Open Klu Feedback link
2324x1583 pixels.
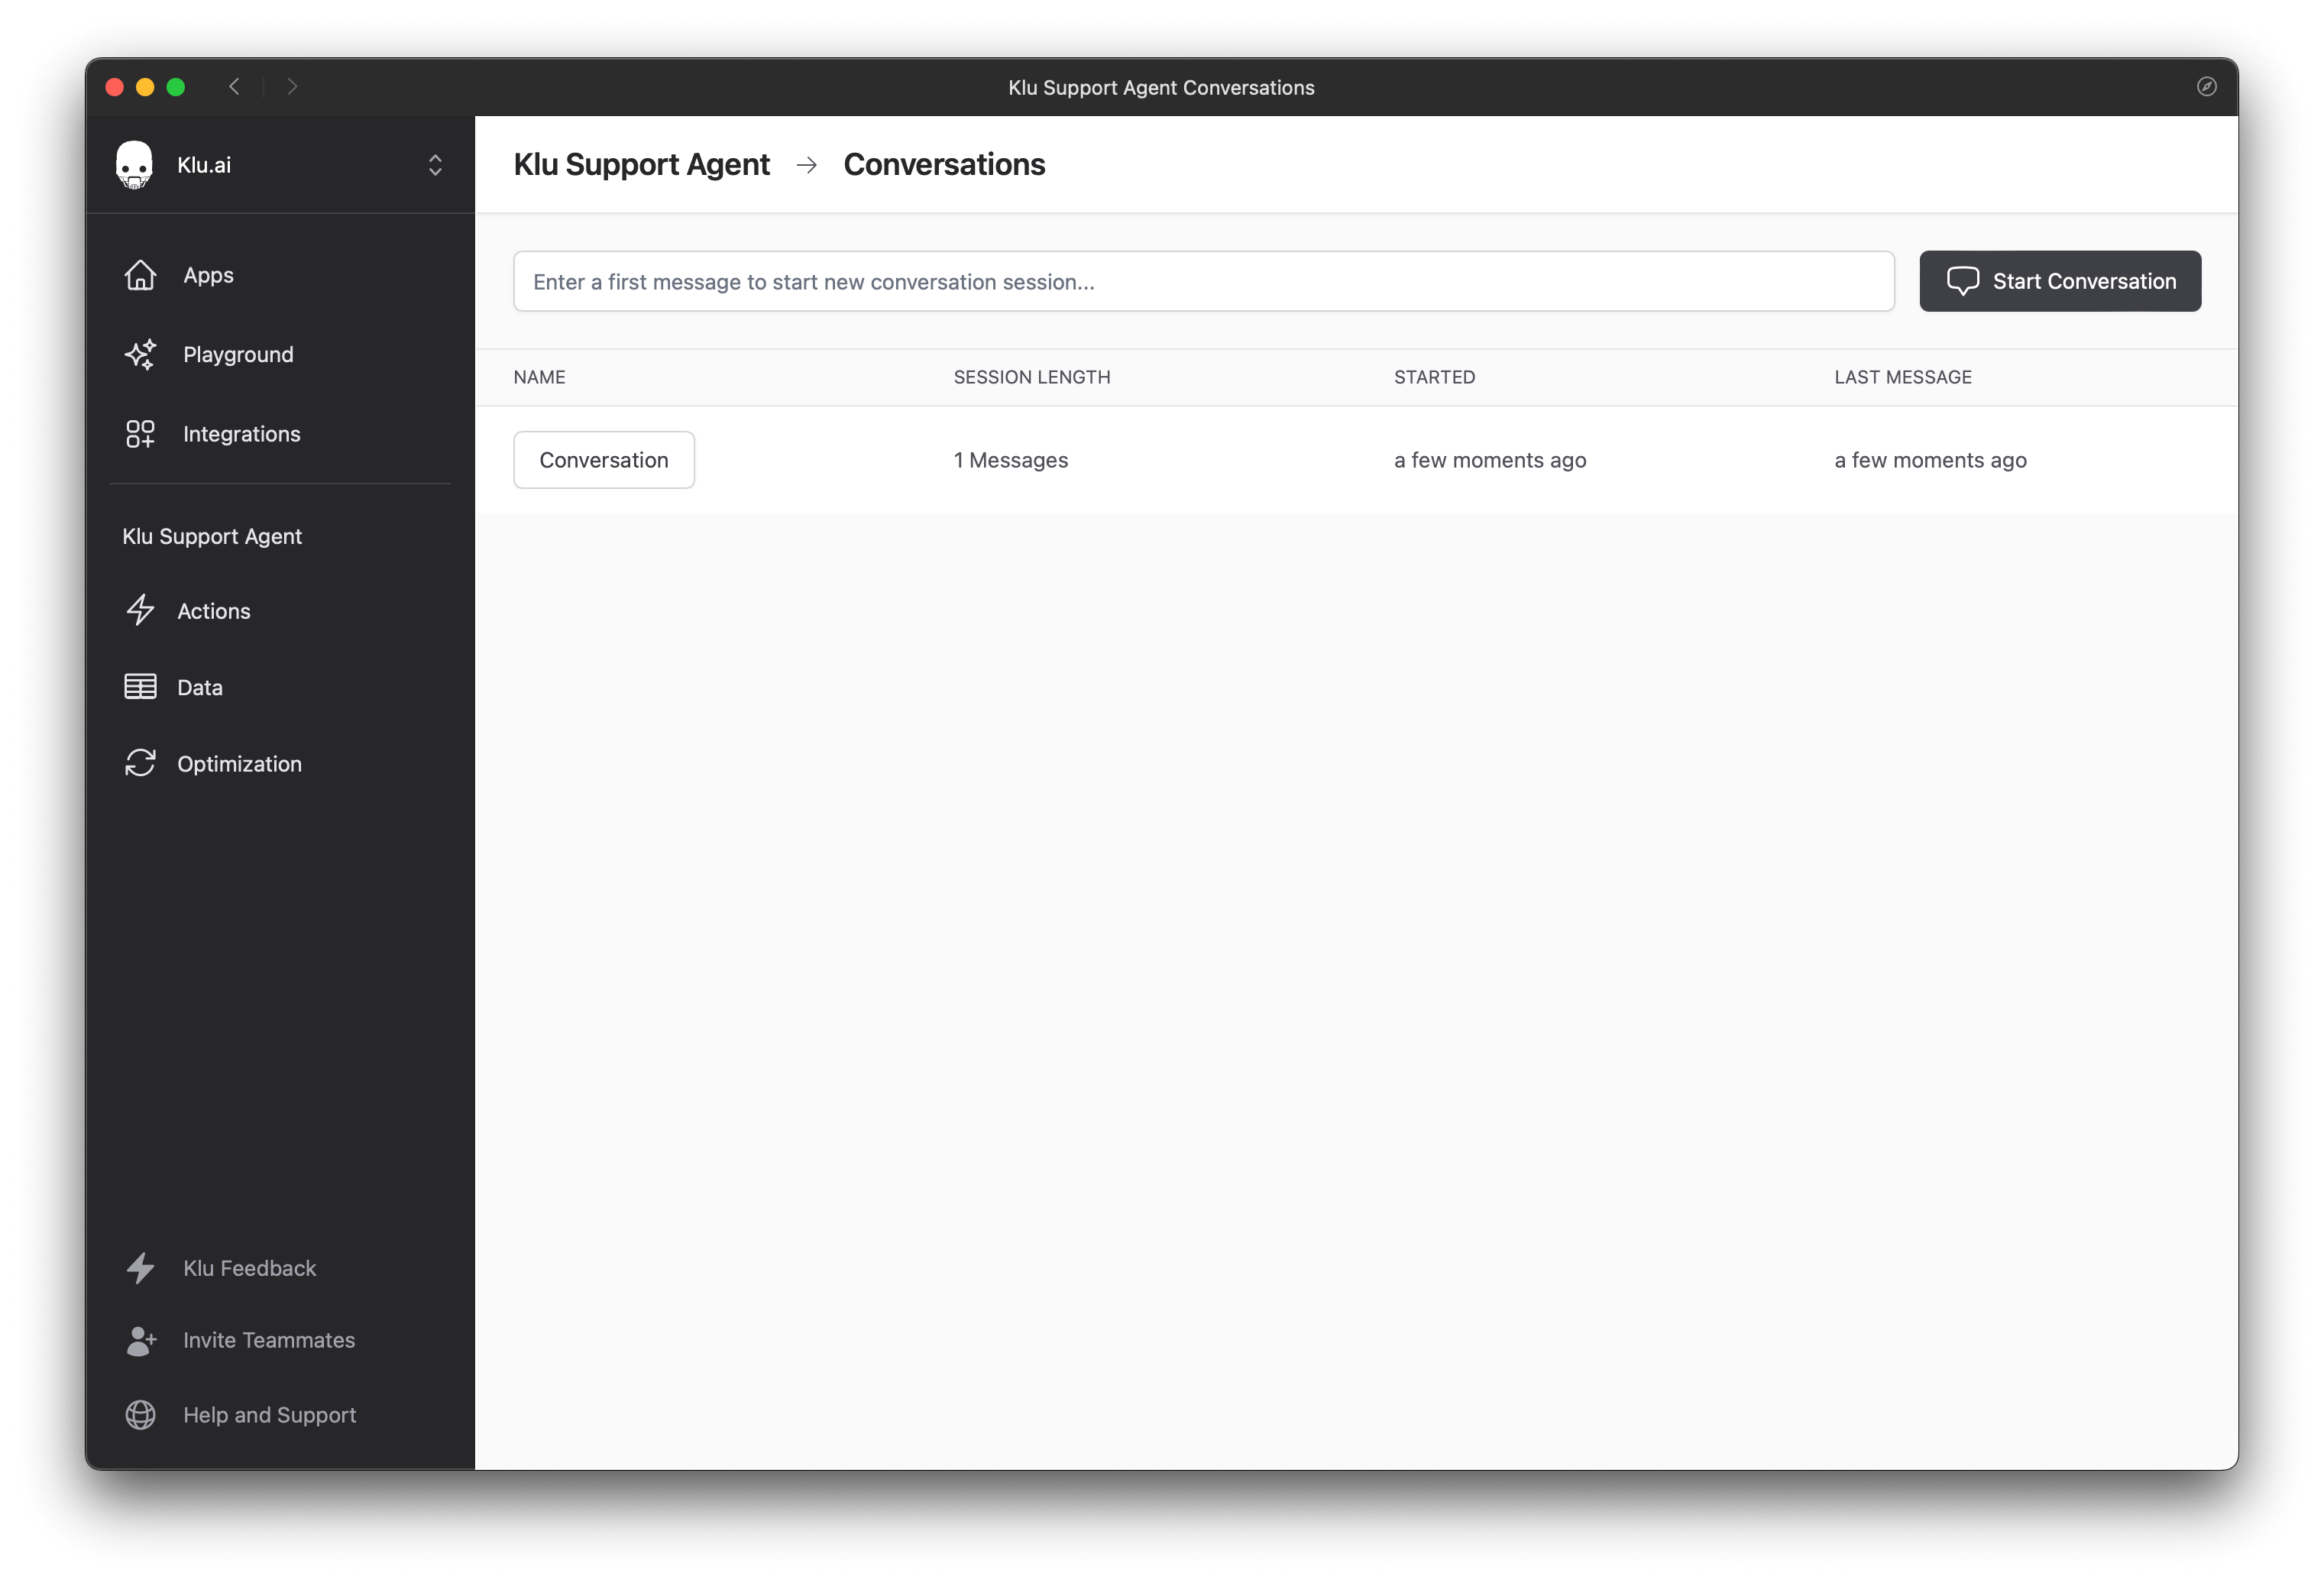coord(249,1268)
